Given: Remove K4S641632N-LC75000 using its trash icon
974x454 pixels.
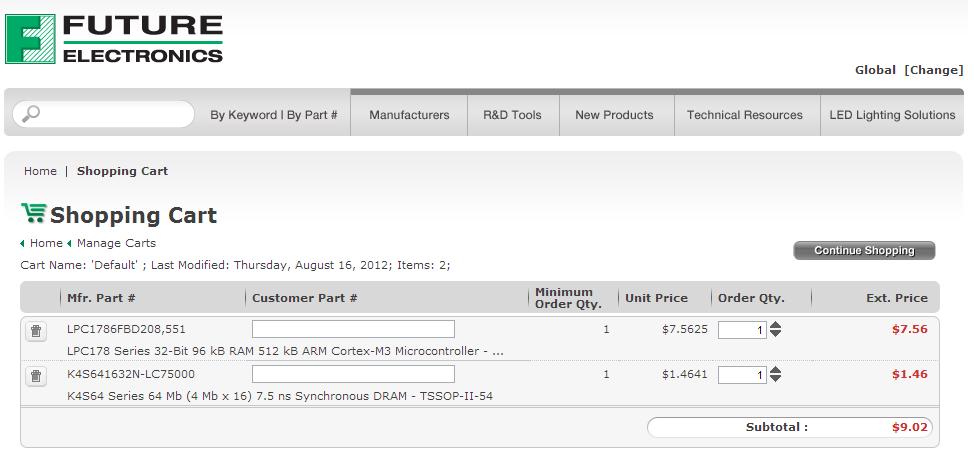Looking at the screenshot, I should (36, 376).
